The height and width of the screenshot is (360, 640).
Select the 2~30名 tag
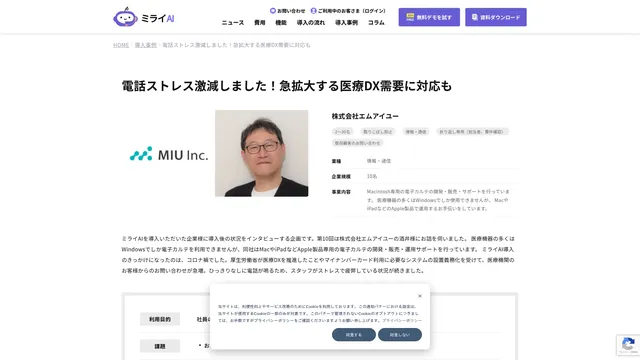(x=342, y=131)
